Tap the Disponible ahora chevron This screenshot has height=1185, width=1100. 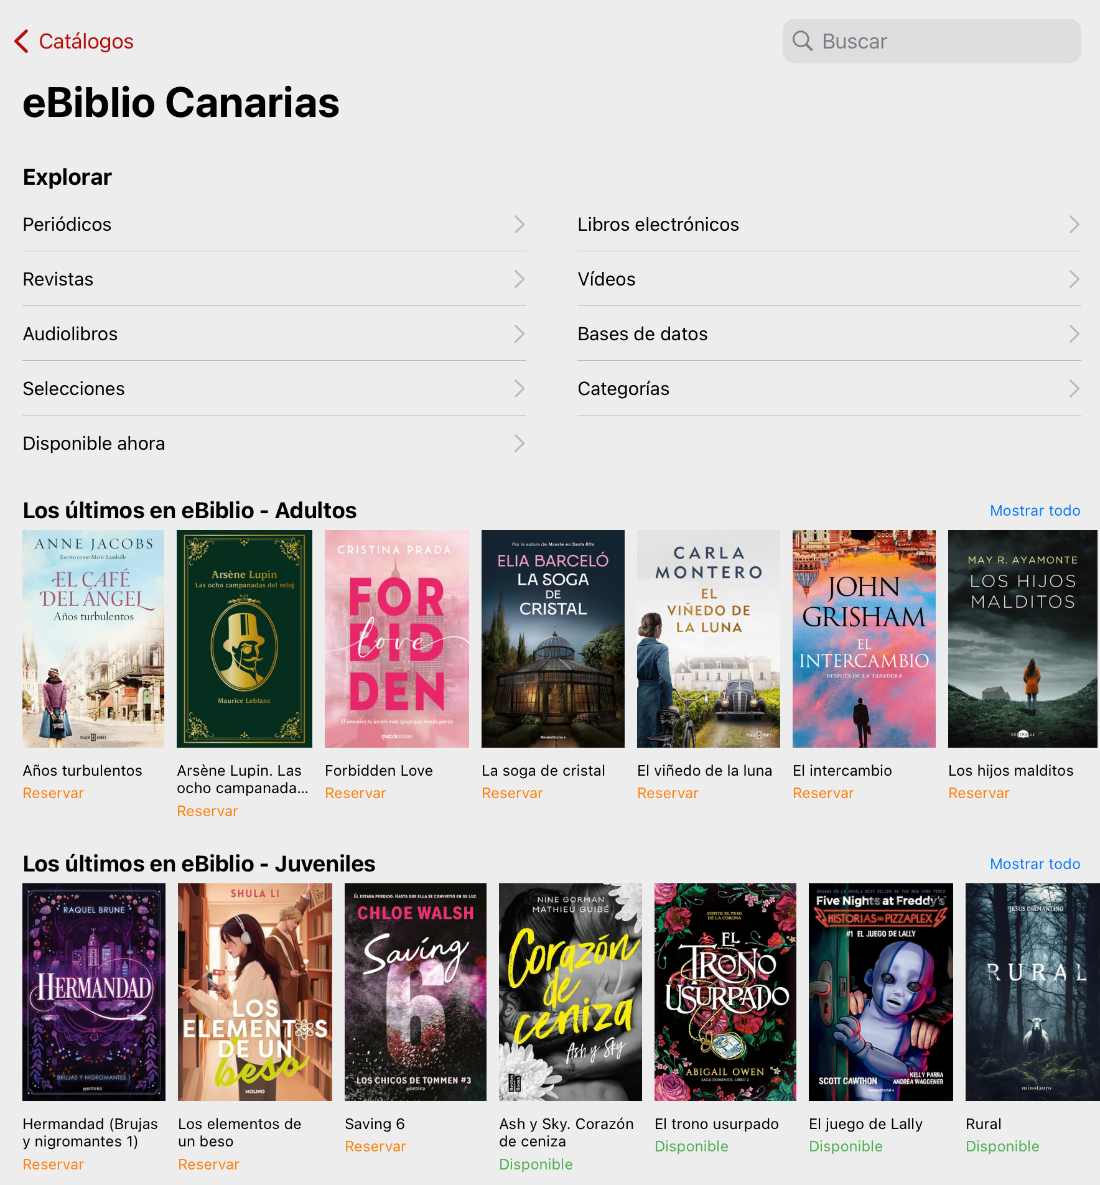519,444
